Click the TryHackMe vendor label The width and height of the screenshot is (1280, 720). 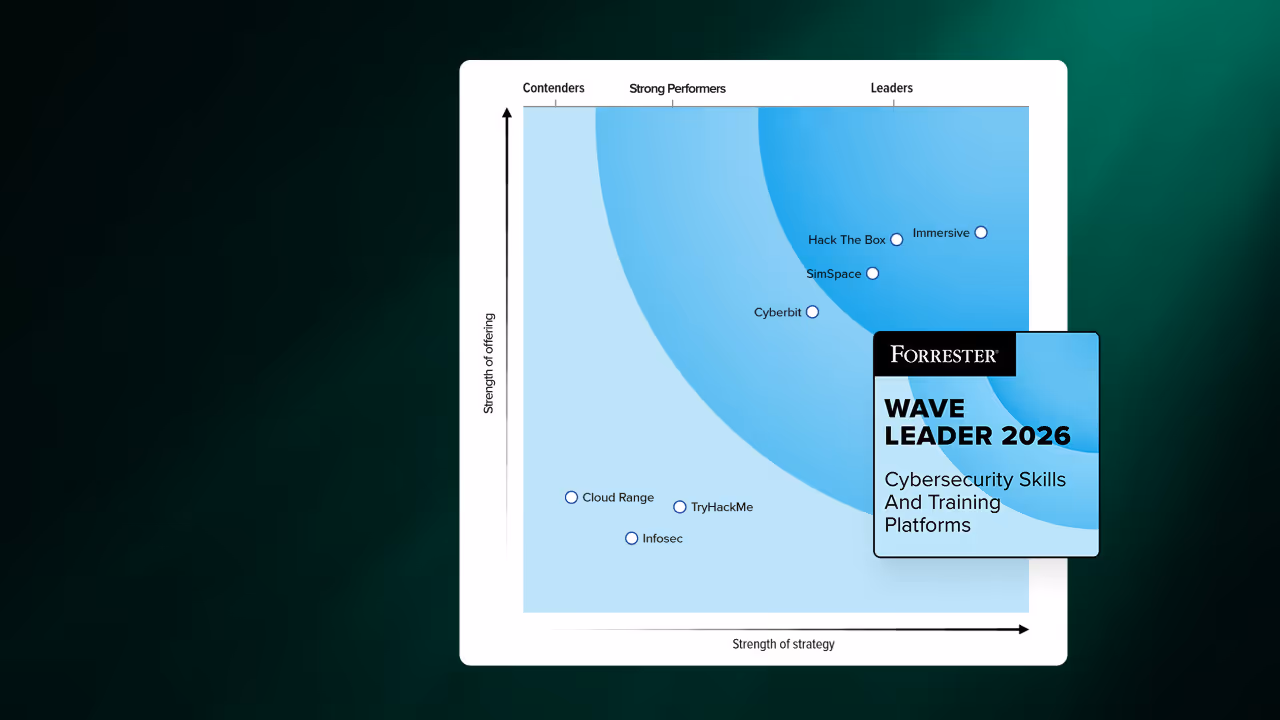(x=722, y=507)
